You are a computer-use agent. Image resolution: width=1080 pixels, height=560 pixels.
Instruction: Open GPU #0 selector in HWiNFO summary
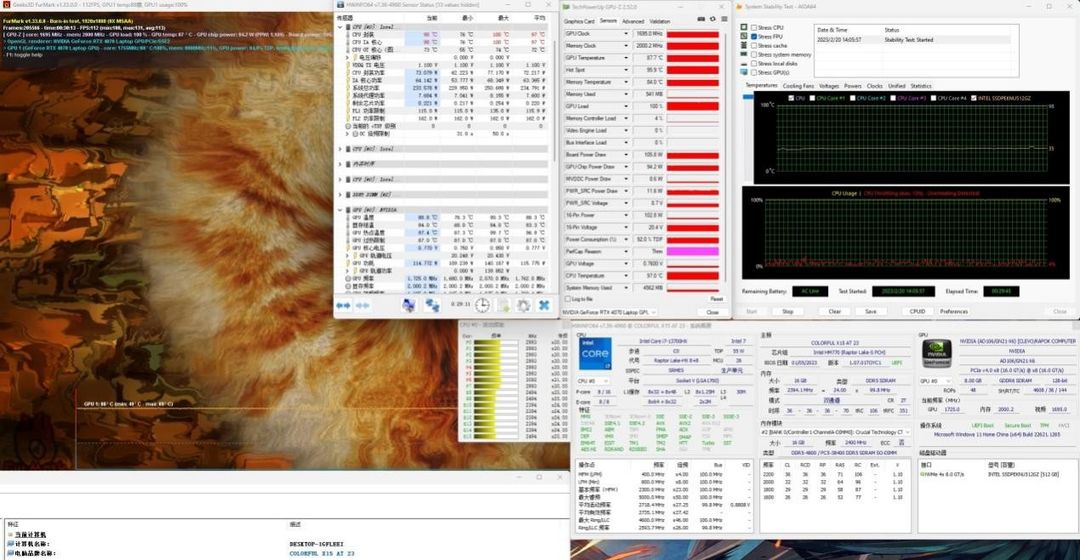pyautogui.click(x=937, y=380)
